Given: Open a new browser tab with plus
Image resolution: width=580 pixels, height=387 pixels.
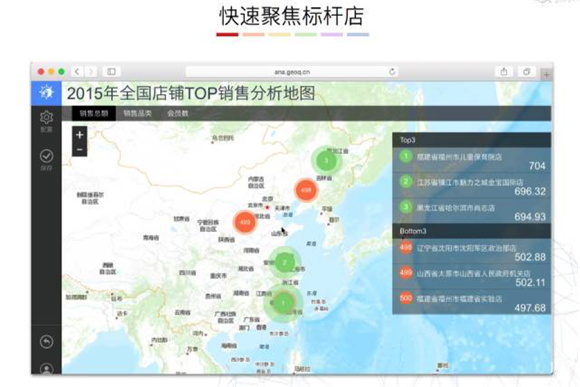Looking at the screenshot, I should 546,75.
